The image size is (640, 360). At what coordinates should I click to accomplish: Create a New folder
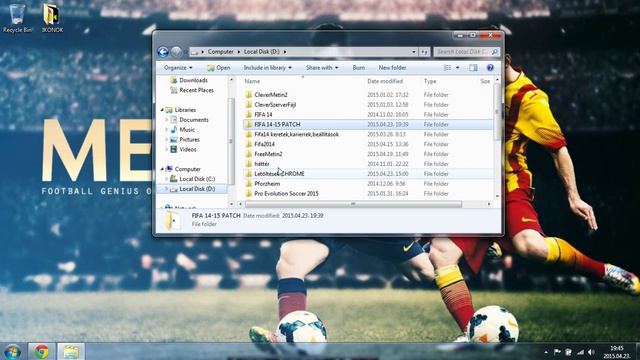click(x=392, y=68)
